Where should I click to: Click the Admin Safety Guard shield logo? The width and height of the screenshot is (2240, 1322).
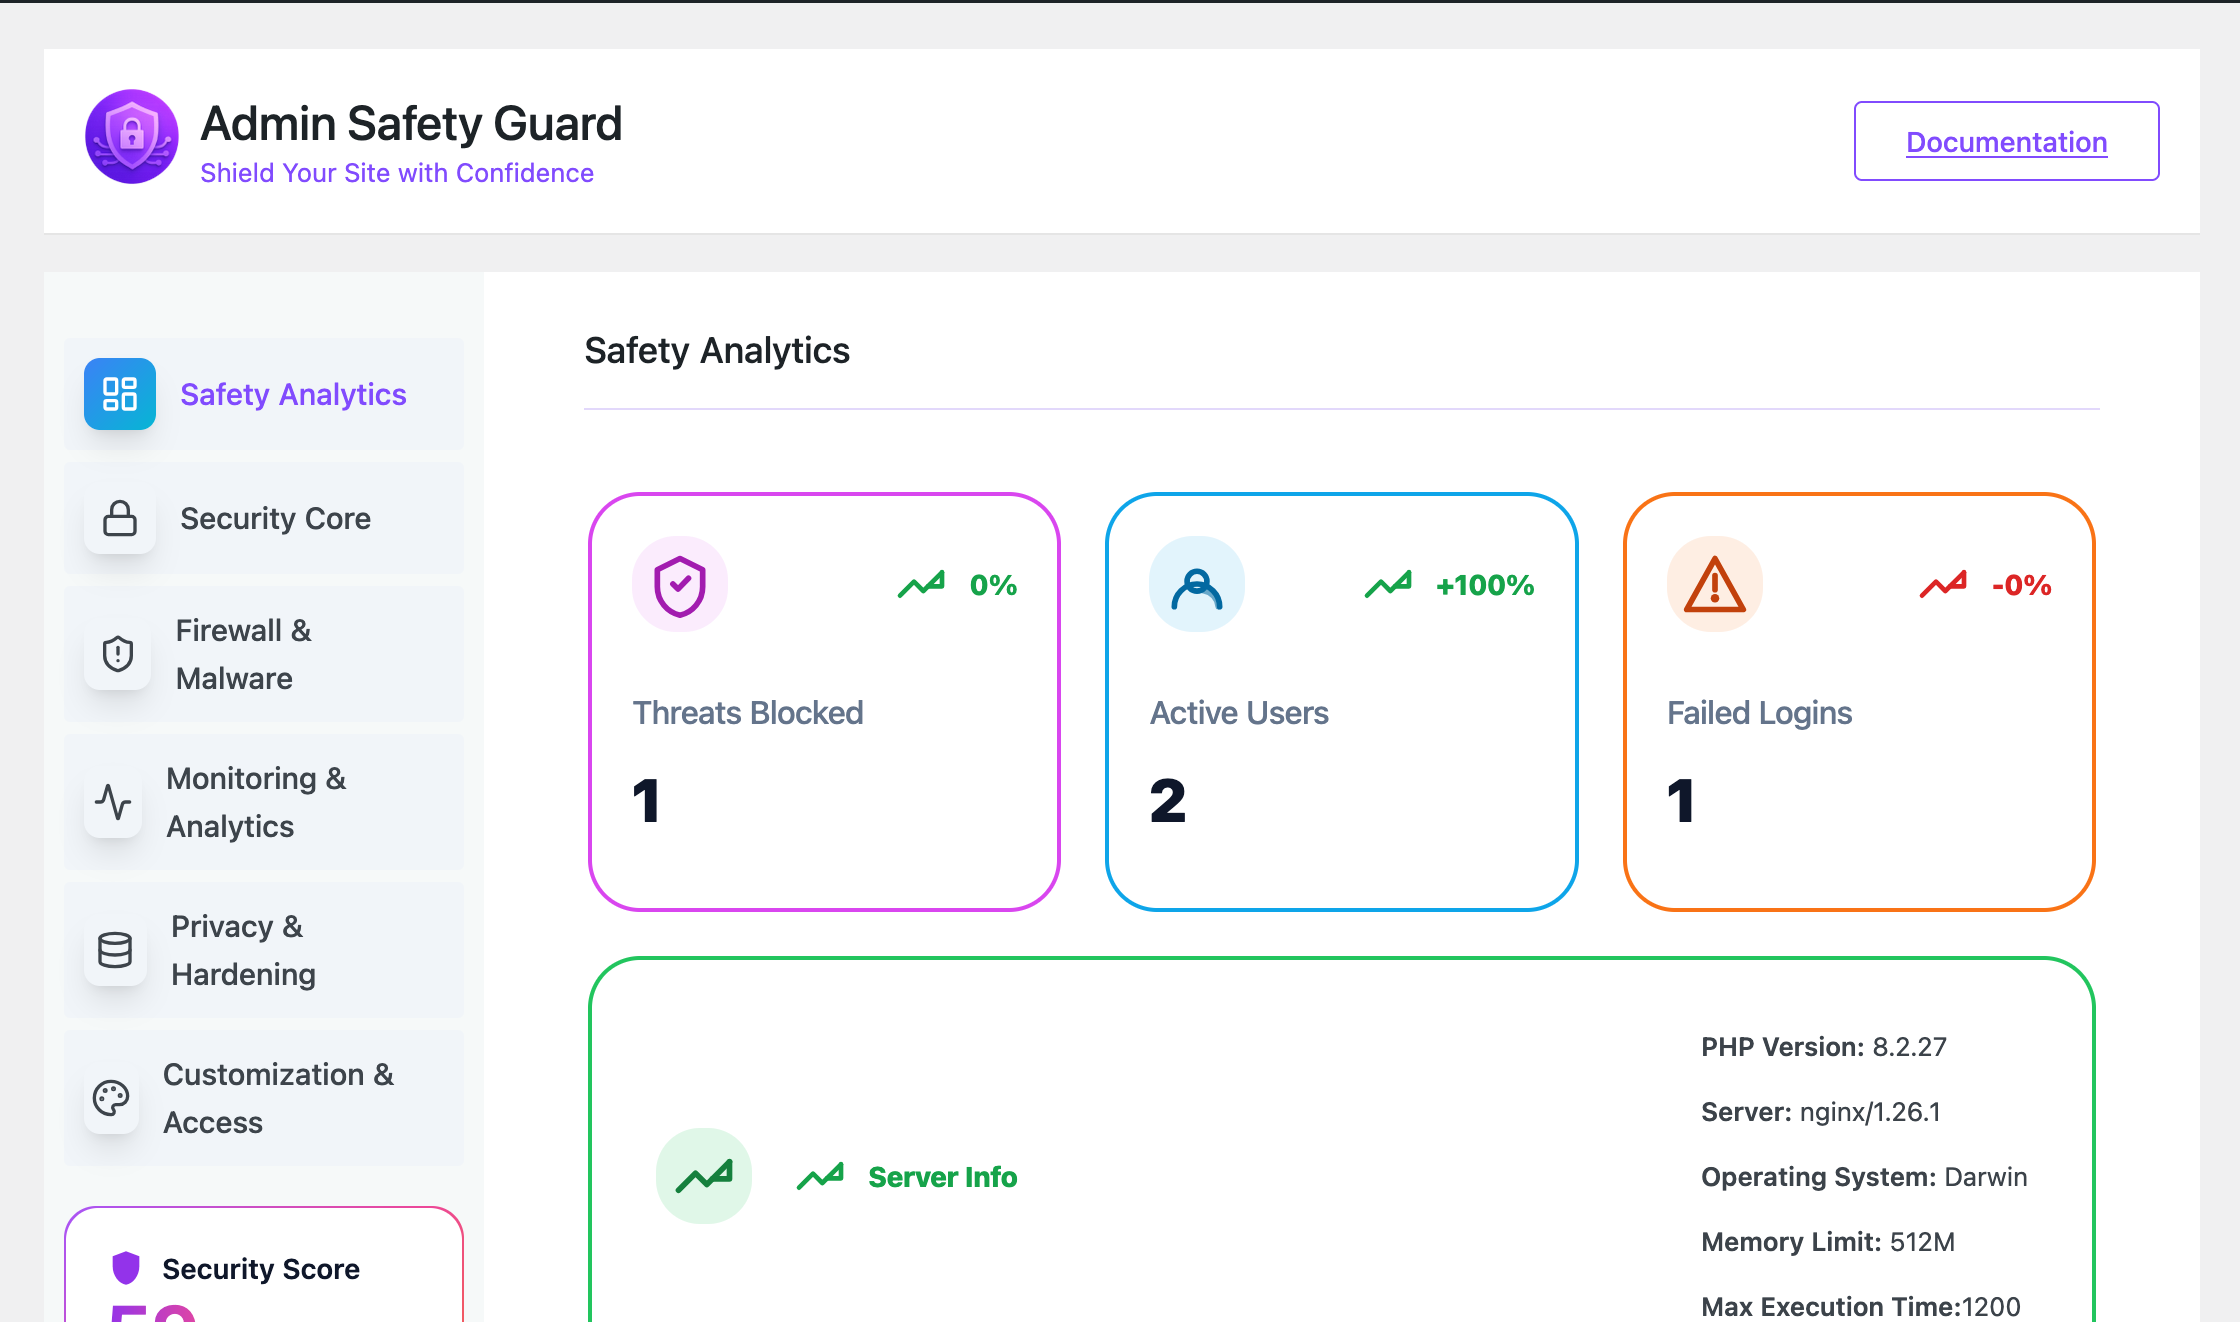pyautogui.click(x=132, y=137)
